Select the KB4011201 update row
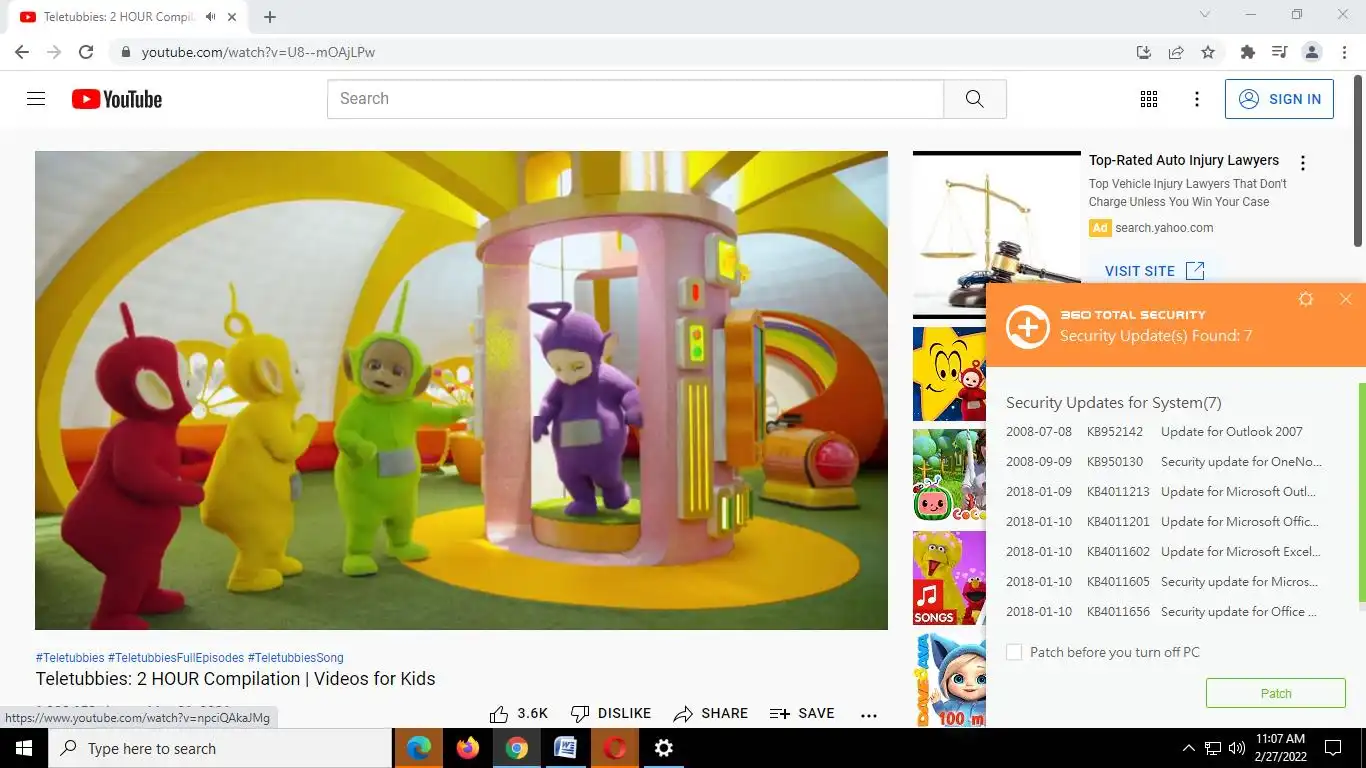The image size is (1366, 768). [1165, 522]
